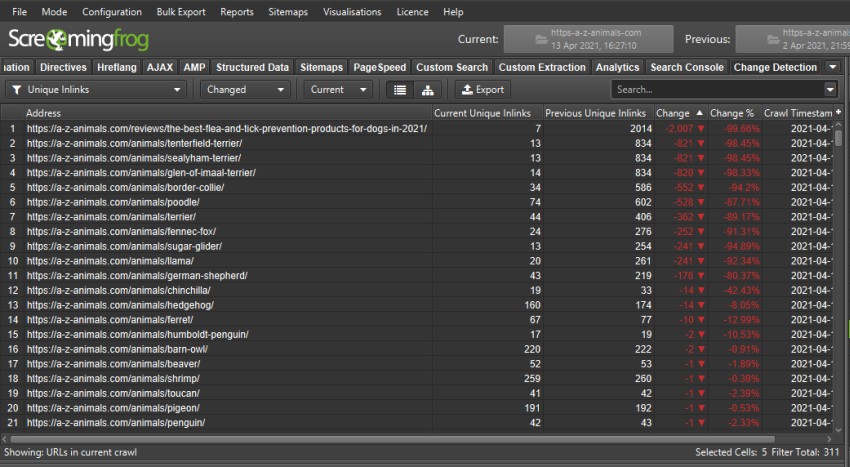Switch to the Structured Data tab
The width and height of the screenshot is (850, 467).
[x=252, y=67]
